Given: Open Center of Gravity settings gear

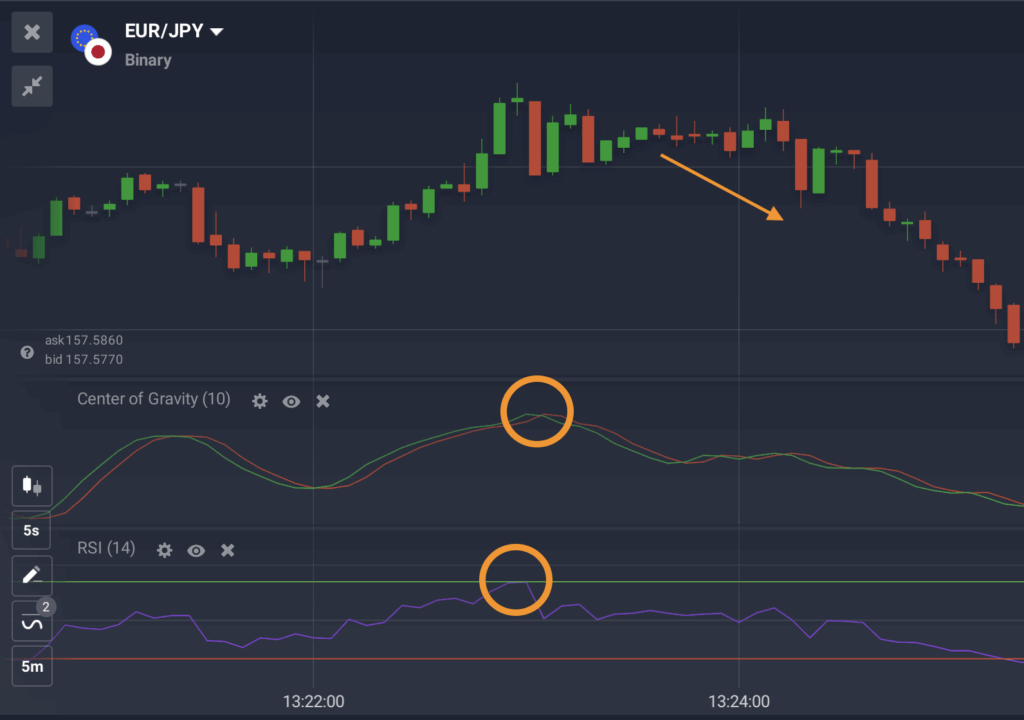Looking at the screenshot, I should [x=260, y=401].
